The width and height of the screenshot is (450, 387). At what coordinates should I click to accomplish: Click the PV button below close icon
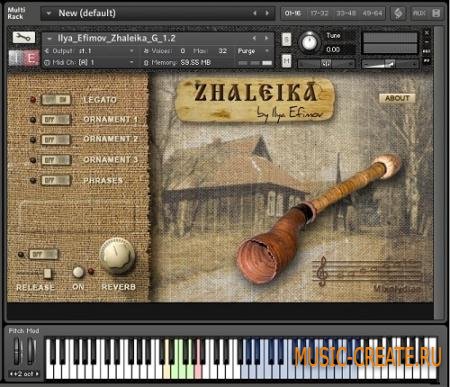[x=426, y=61]
